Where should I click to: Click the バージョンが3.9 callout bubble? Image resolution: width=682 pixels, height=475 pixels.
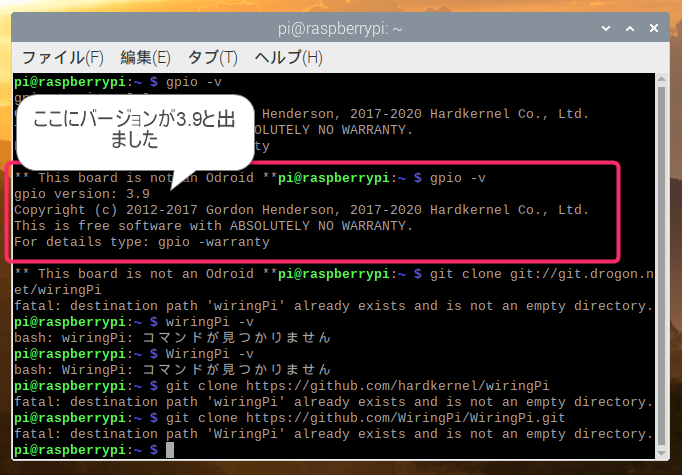134,130
